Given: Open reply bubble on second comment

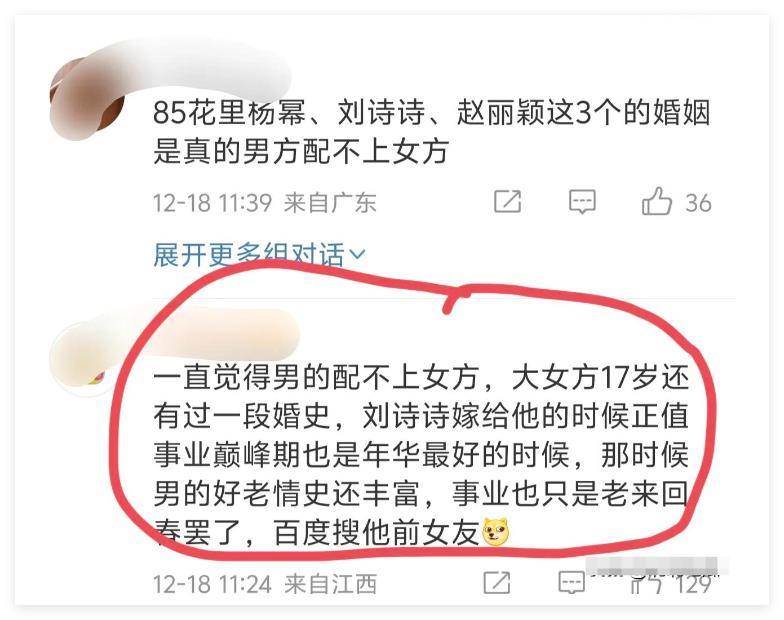Looking at the screenshot, I should pos(572,582).
